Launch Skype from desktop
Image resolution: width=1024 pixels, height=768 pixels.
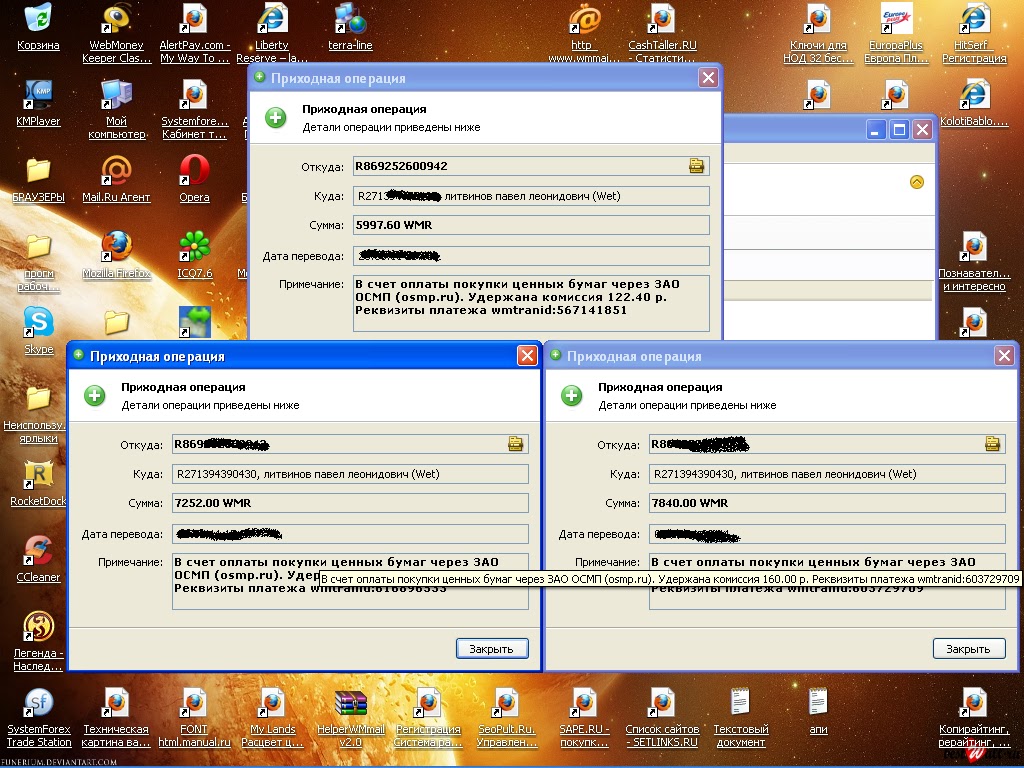(x=39, y=330)
